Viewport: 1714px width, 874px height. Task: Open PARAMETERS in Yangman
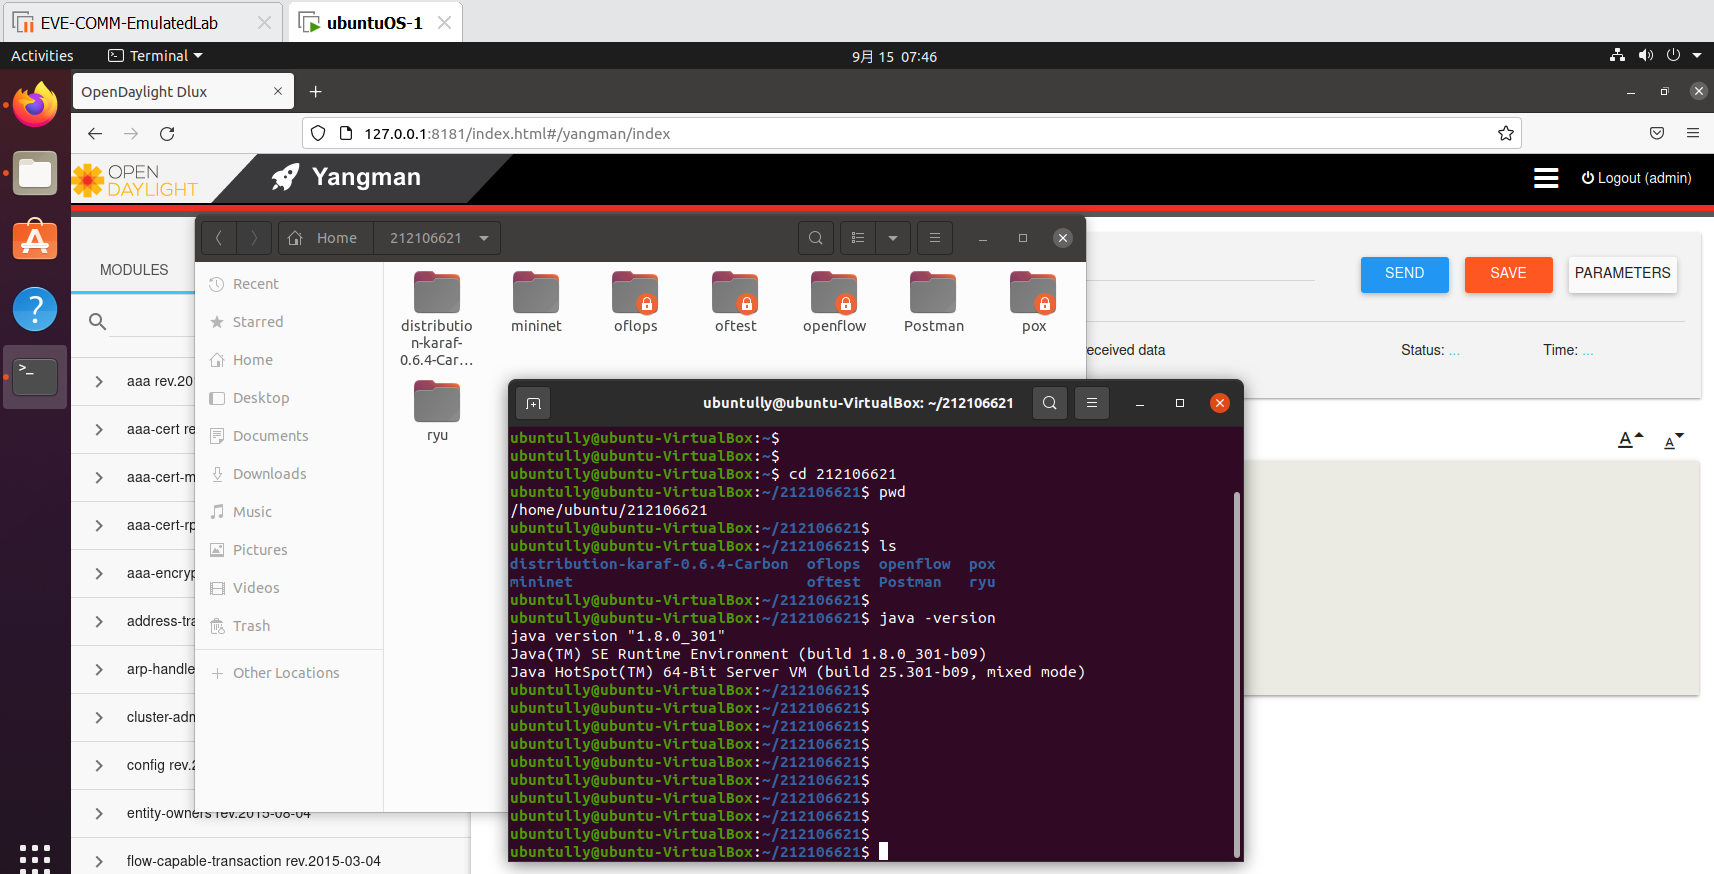coord(1622,274)
